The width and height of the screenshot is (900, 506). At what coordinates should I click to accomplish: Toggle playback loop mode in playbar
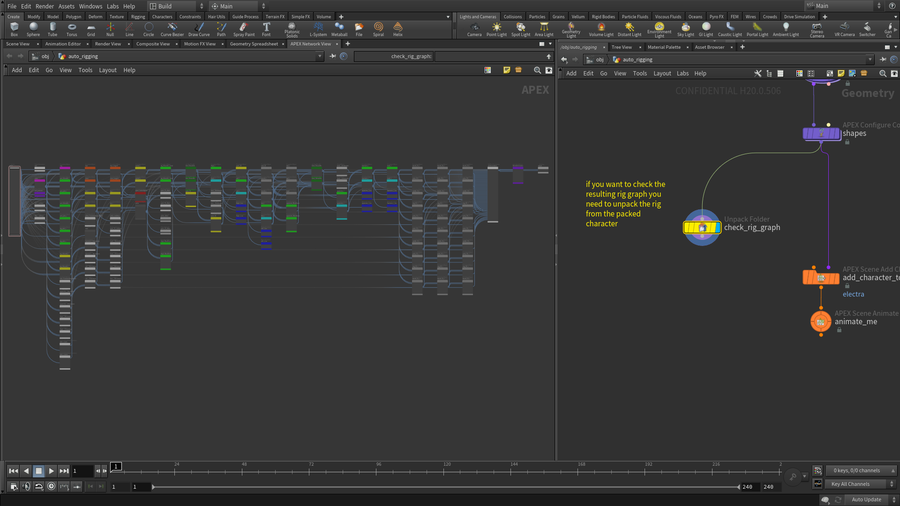coord(38,486)
